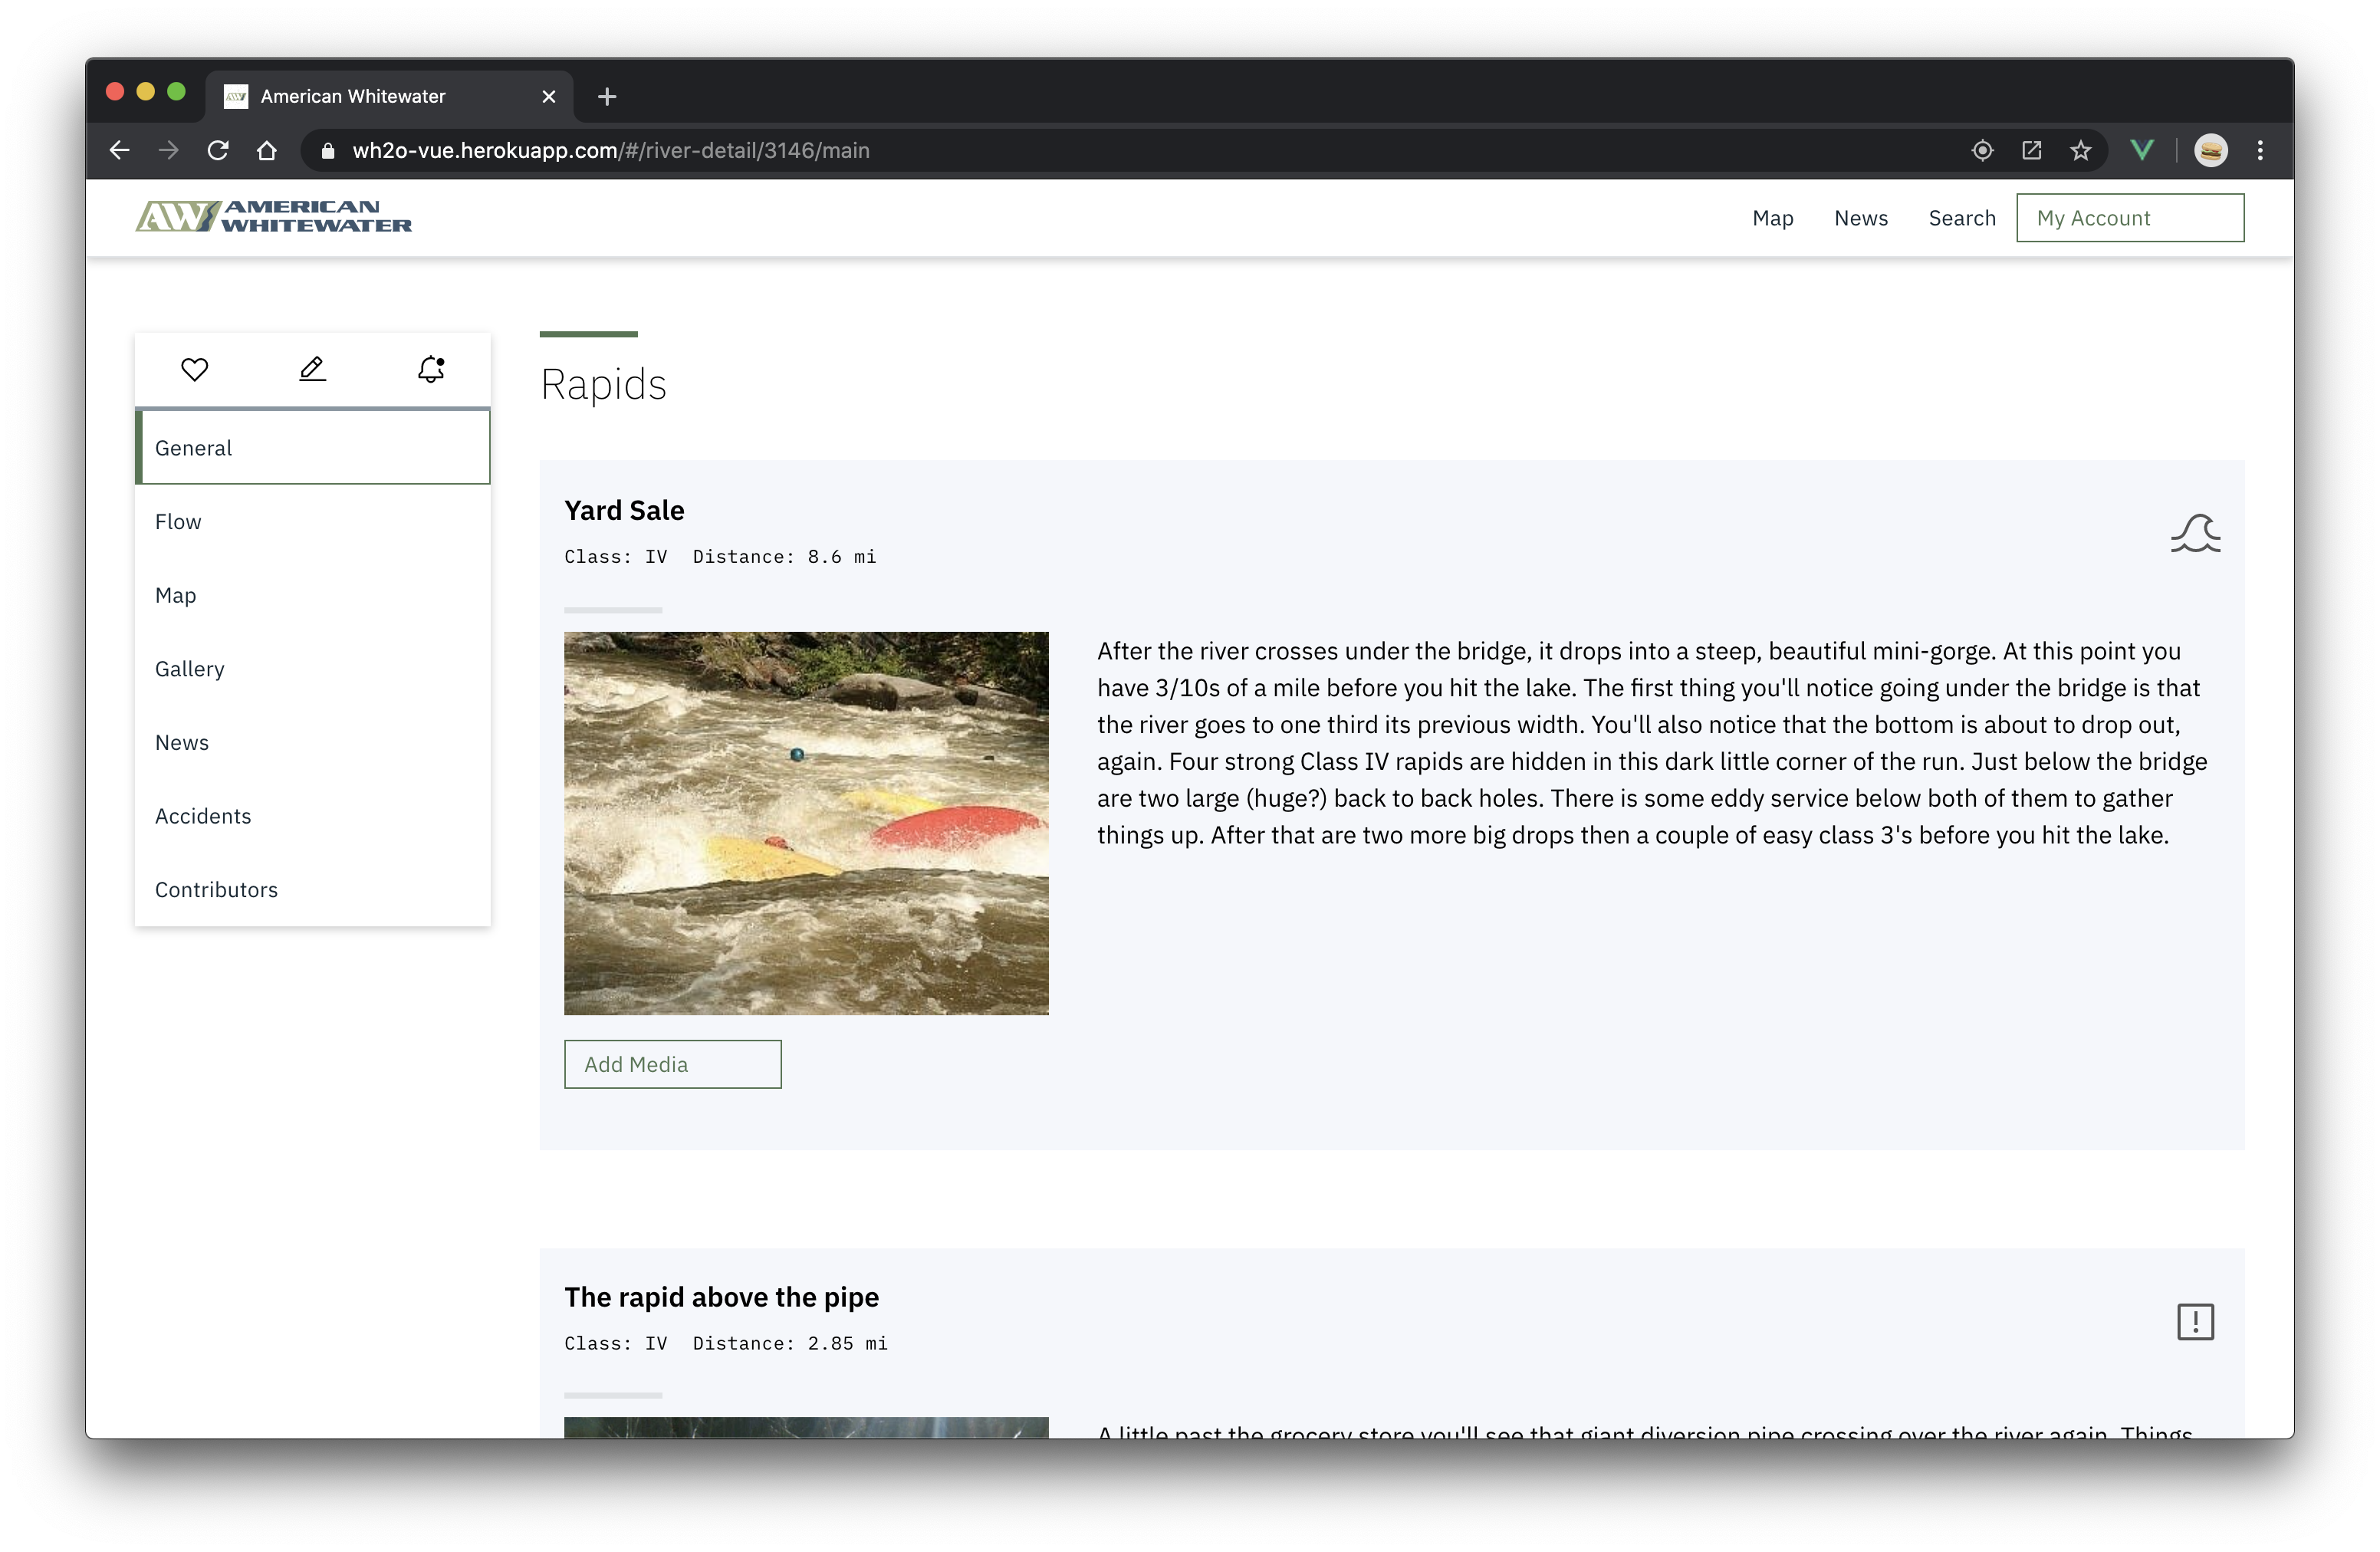The height and width of the screenshot is (1552, 2380).
Task: Close the American Whitewater tab
Action: tap(548, 96)
